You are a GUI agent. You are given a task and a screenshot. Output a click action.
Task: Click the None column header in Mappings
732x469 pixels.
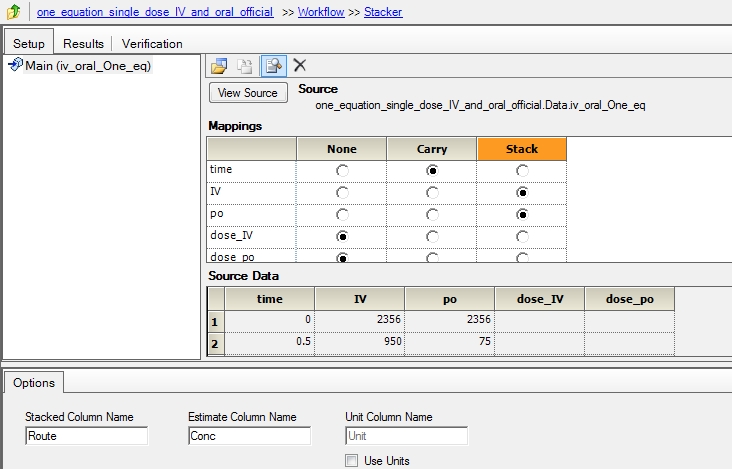pos(342,149)
